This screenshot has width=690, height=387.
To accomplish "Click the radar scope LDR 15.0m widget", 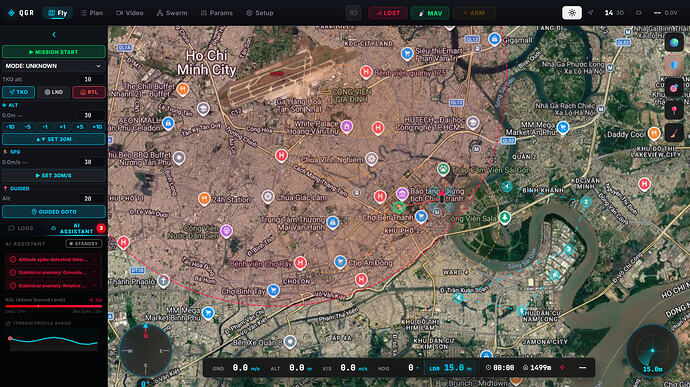I will pyautogui.click(x=652, y=351).
